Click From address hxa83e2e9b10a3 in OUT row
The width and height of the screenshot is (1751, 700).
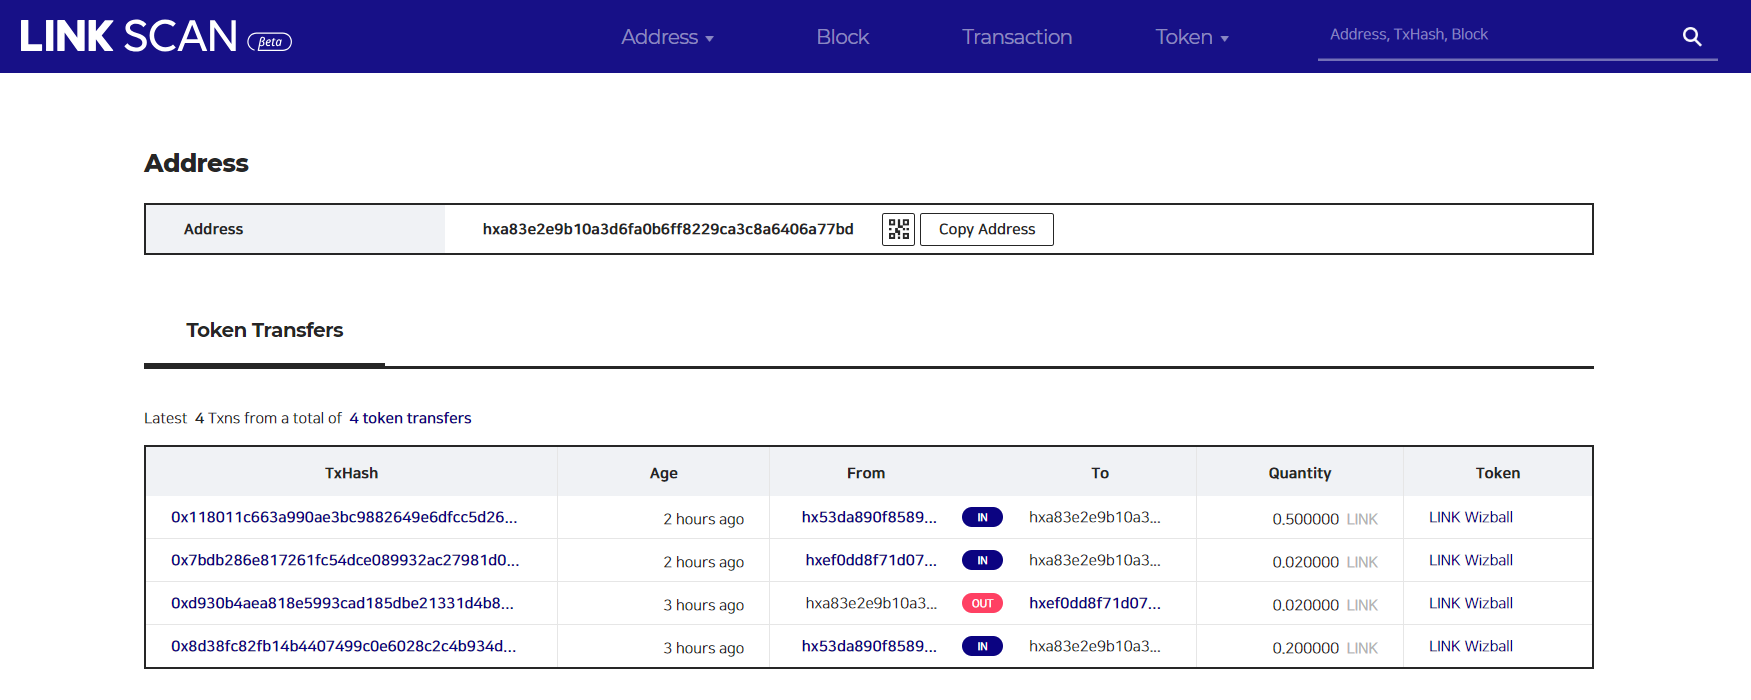click(871, 603)
